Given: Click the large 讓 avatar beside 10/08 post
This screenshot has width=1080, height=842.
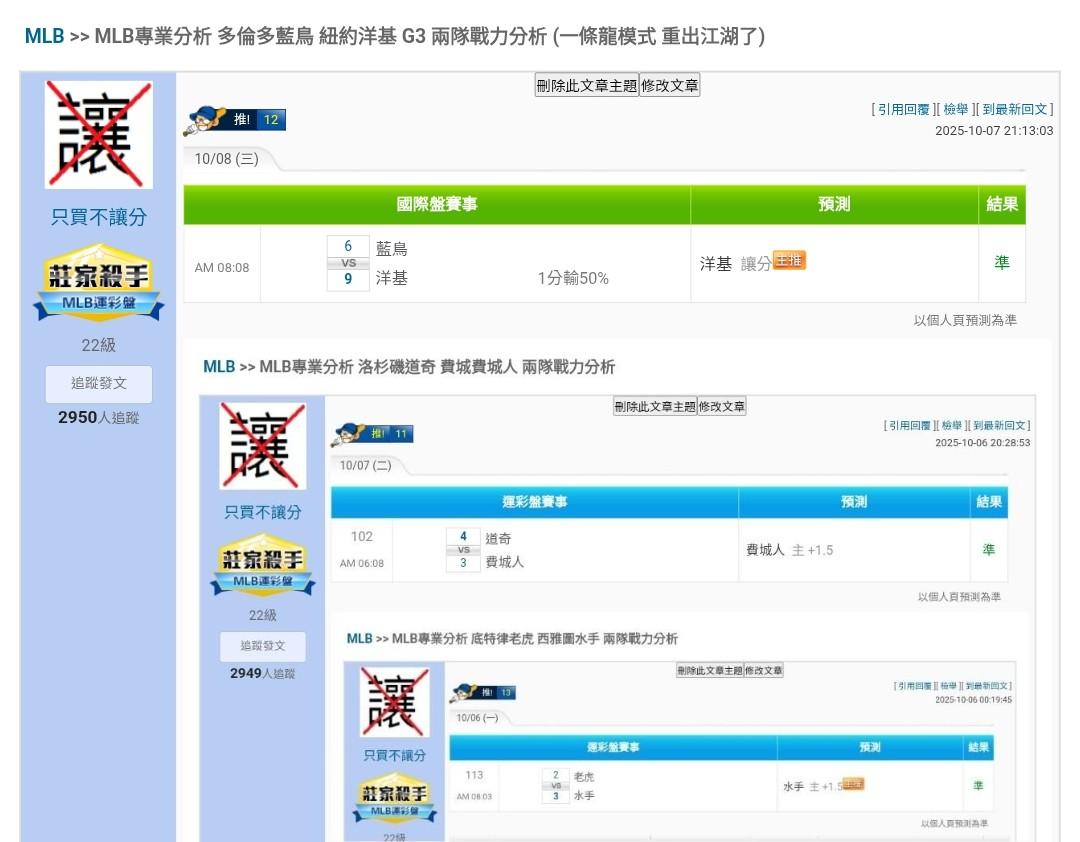Looking at the screenshot, I should pyautogui.click(x=98, y=134).
